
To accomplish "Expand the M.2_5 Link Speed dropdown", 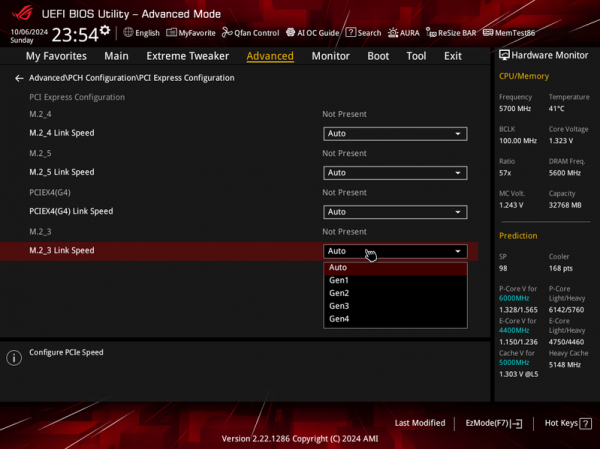I will point(395,173).
